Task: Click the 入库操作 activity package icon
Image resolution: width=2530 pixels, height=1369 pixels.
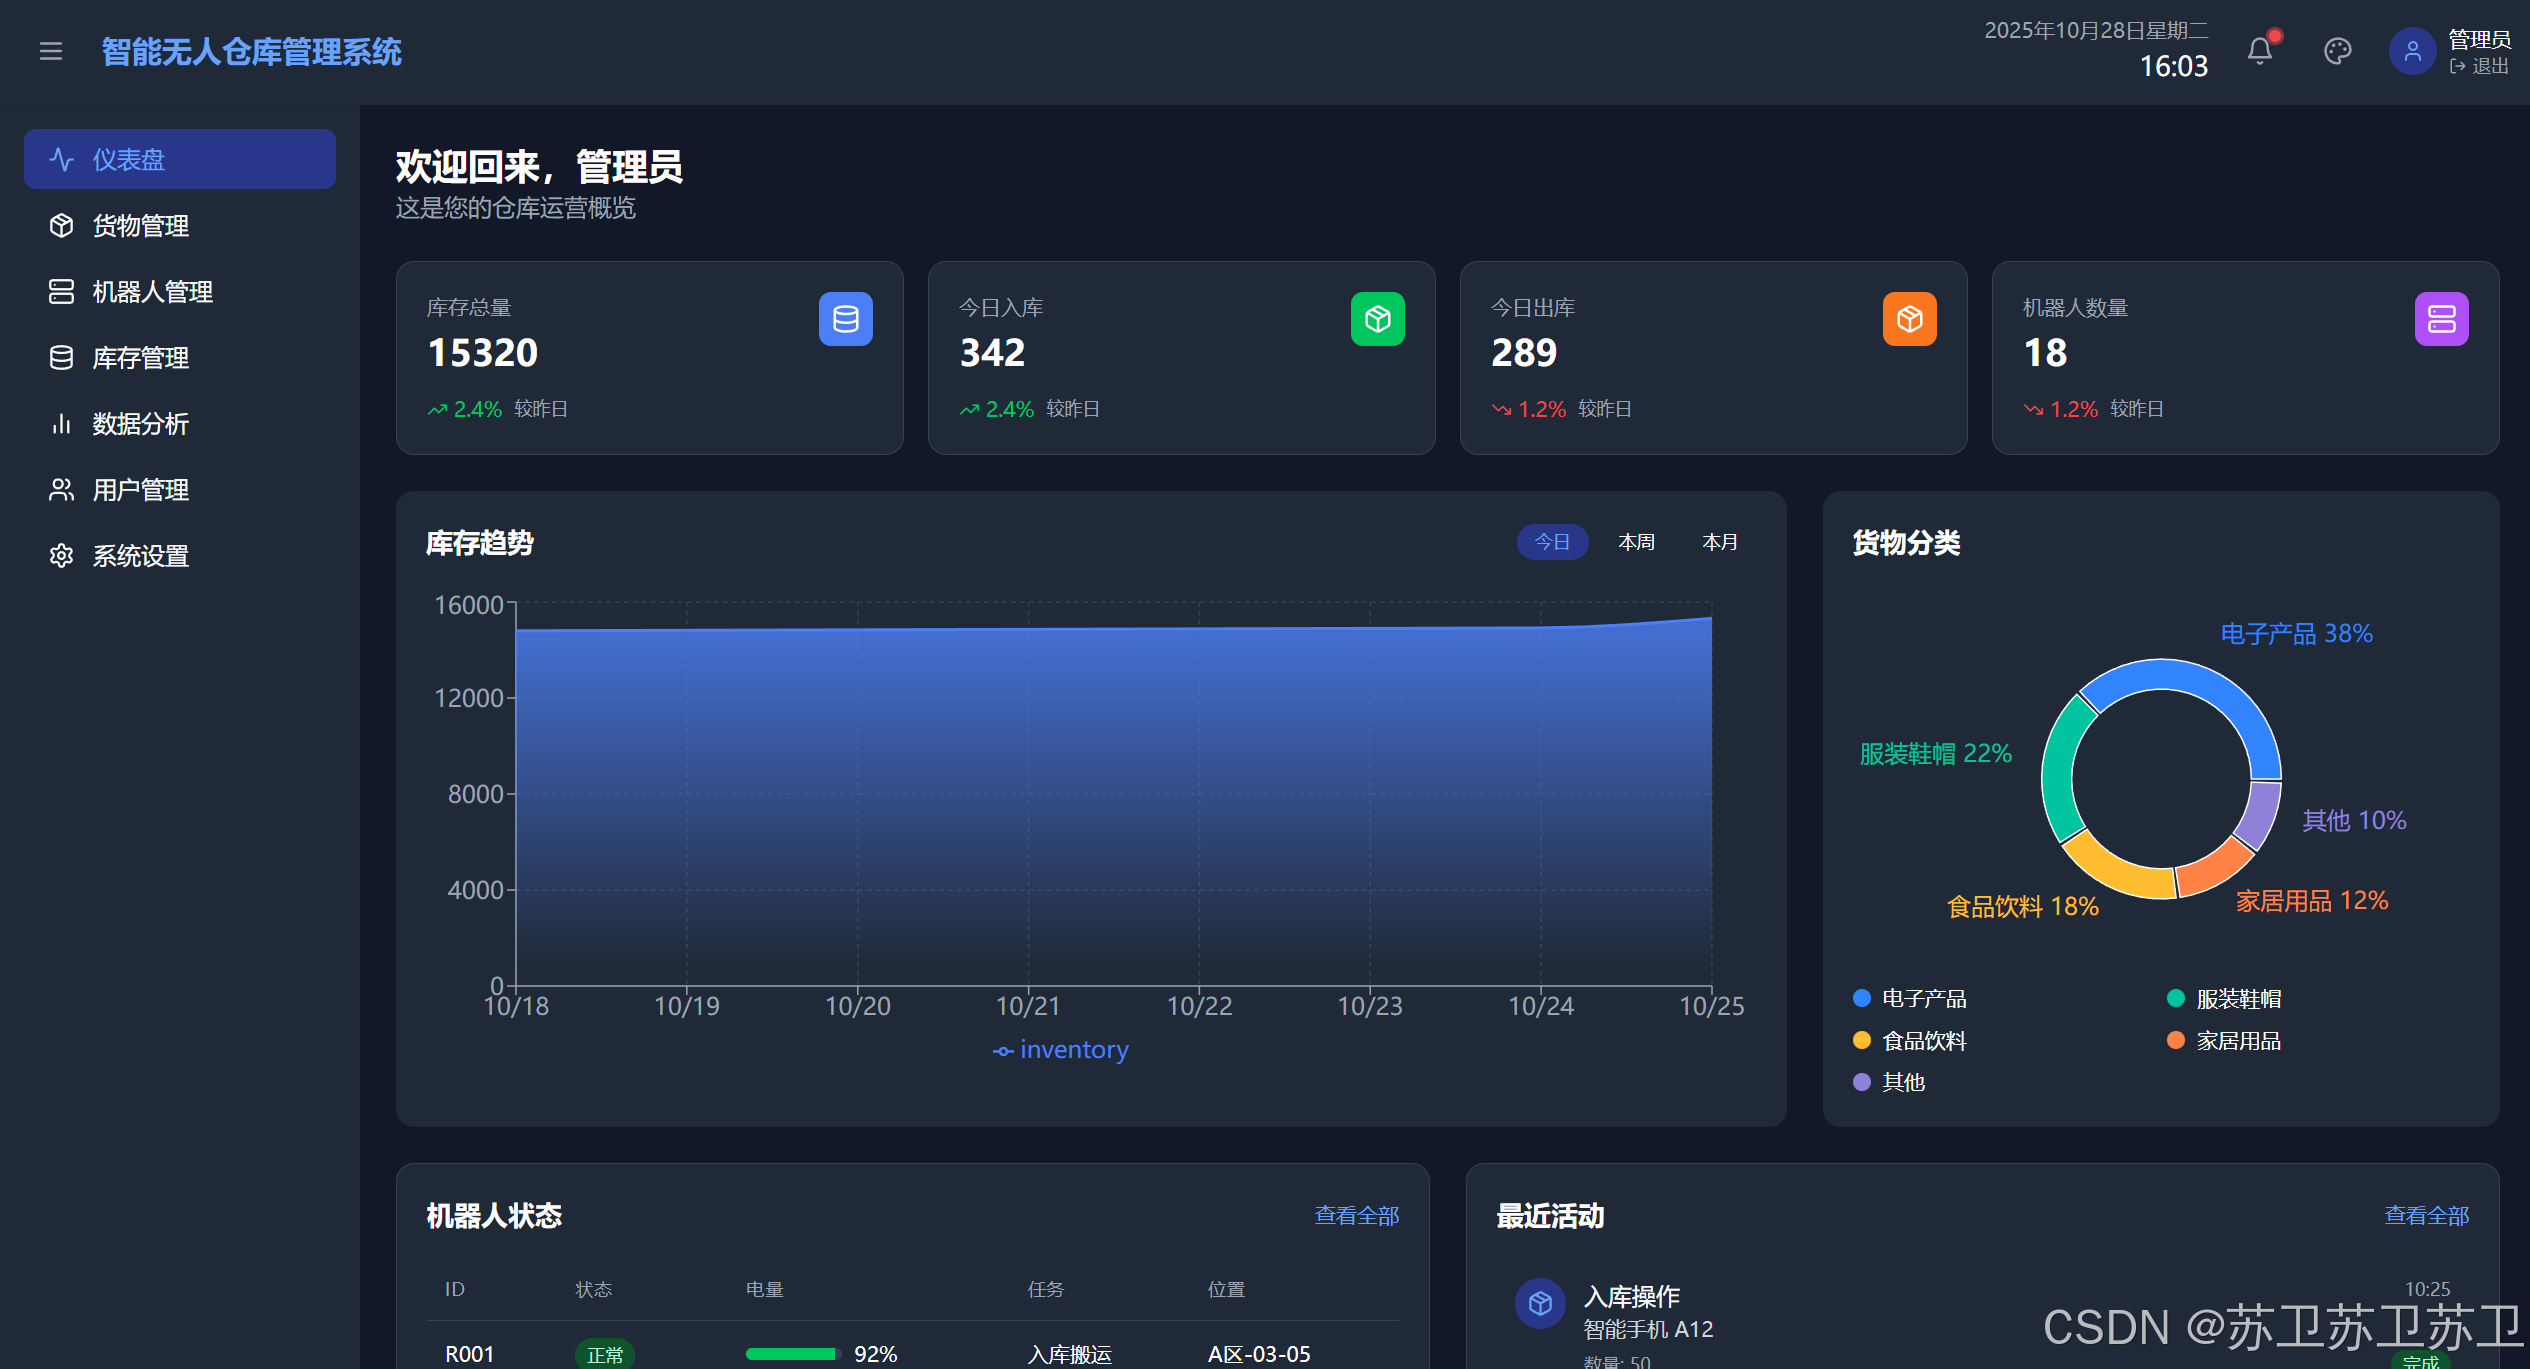Action: 1540,1303
